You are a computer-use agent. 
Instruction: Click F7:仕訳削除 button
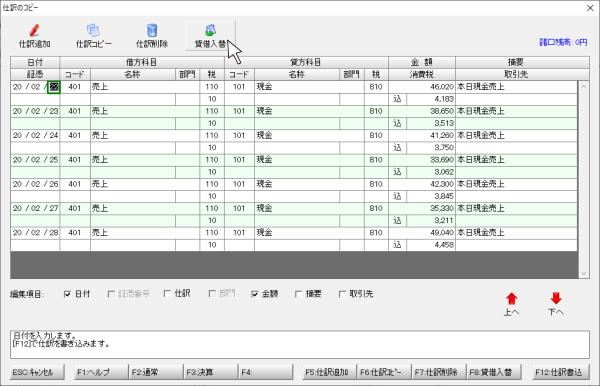click(439, 372)
